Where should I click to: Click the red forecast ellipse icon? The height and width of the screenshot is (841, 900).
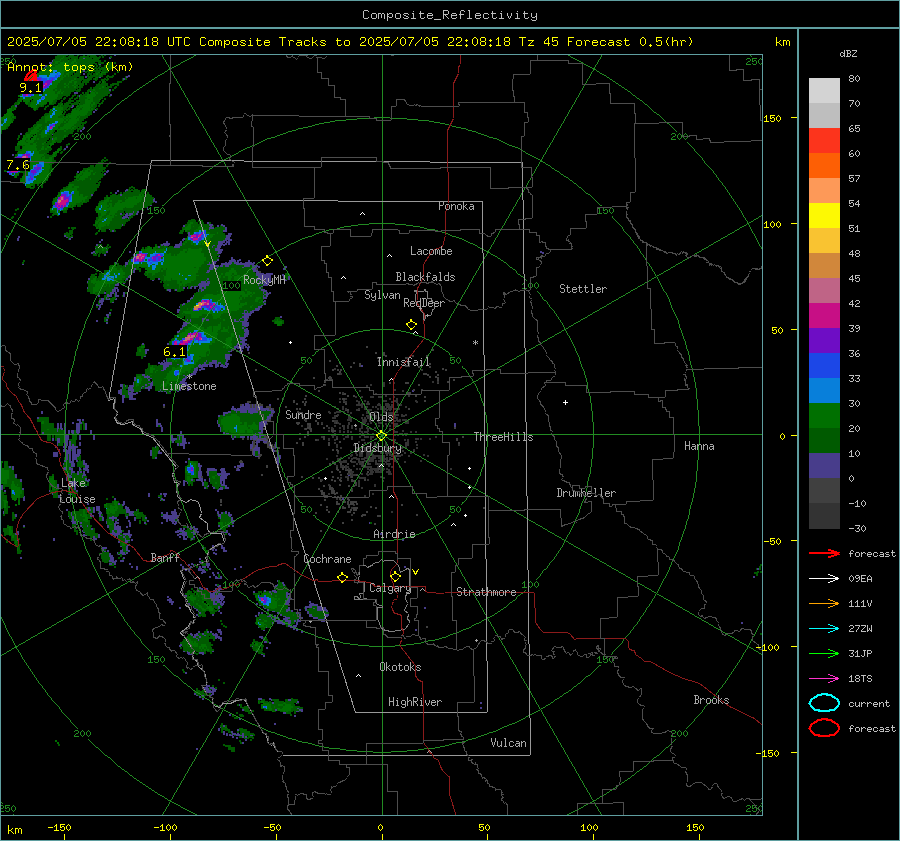click(x=824, y=728)
